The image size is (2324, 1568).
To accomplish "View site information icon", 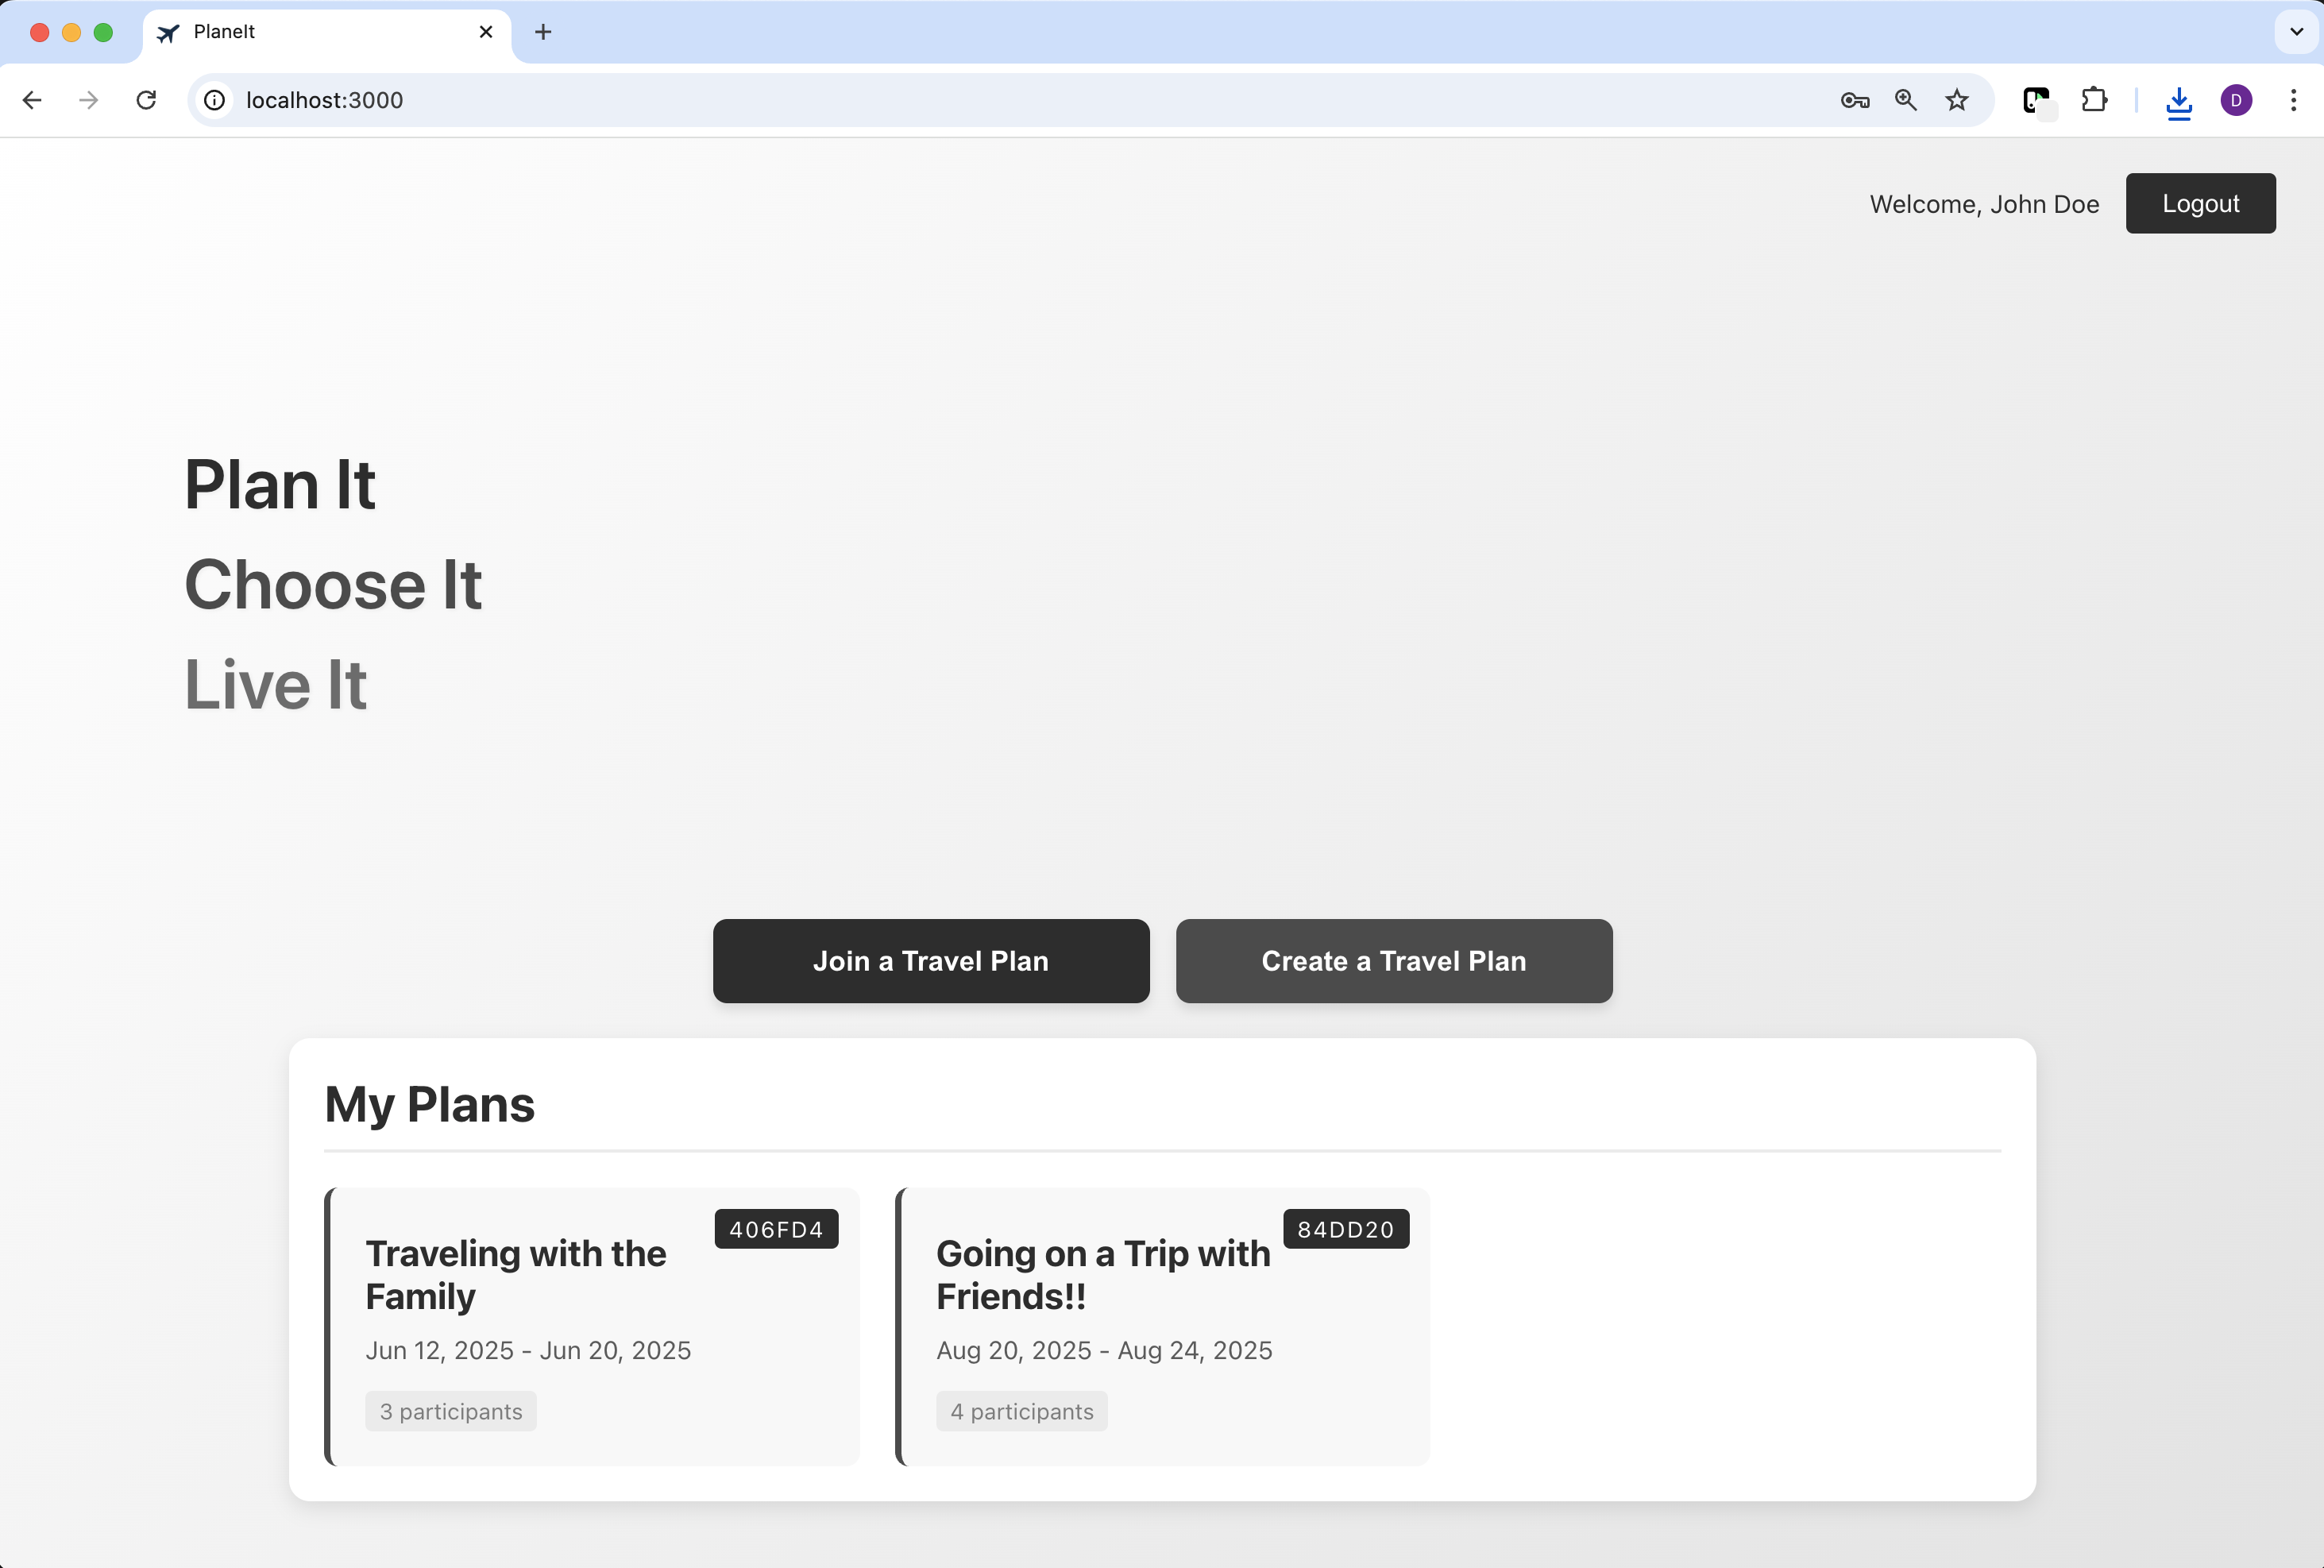I will tap(214, 100).
